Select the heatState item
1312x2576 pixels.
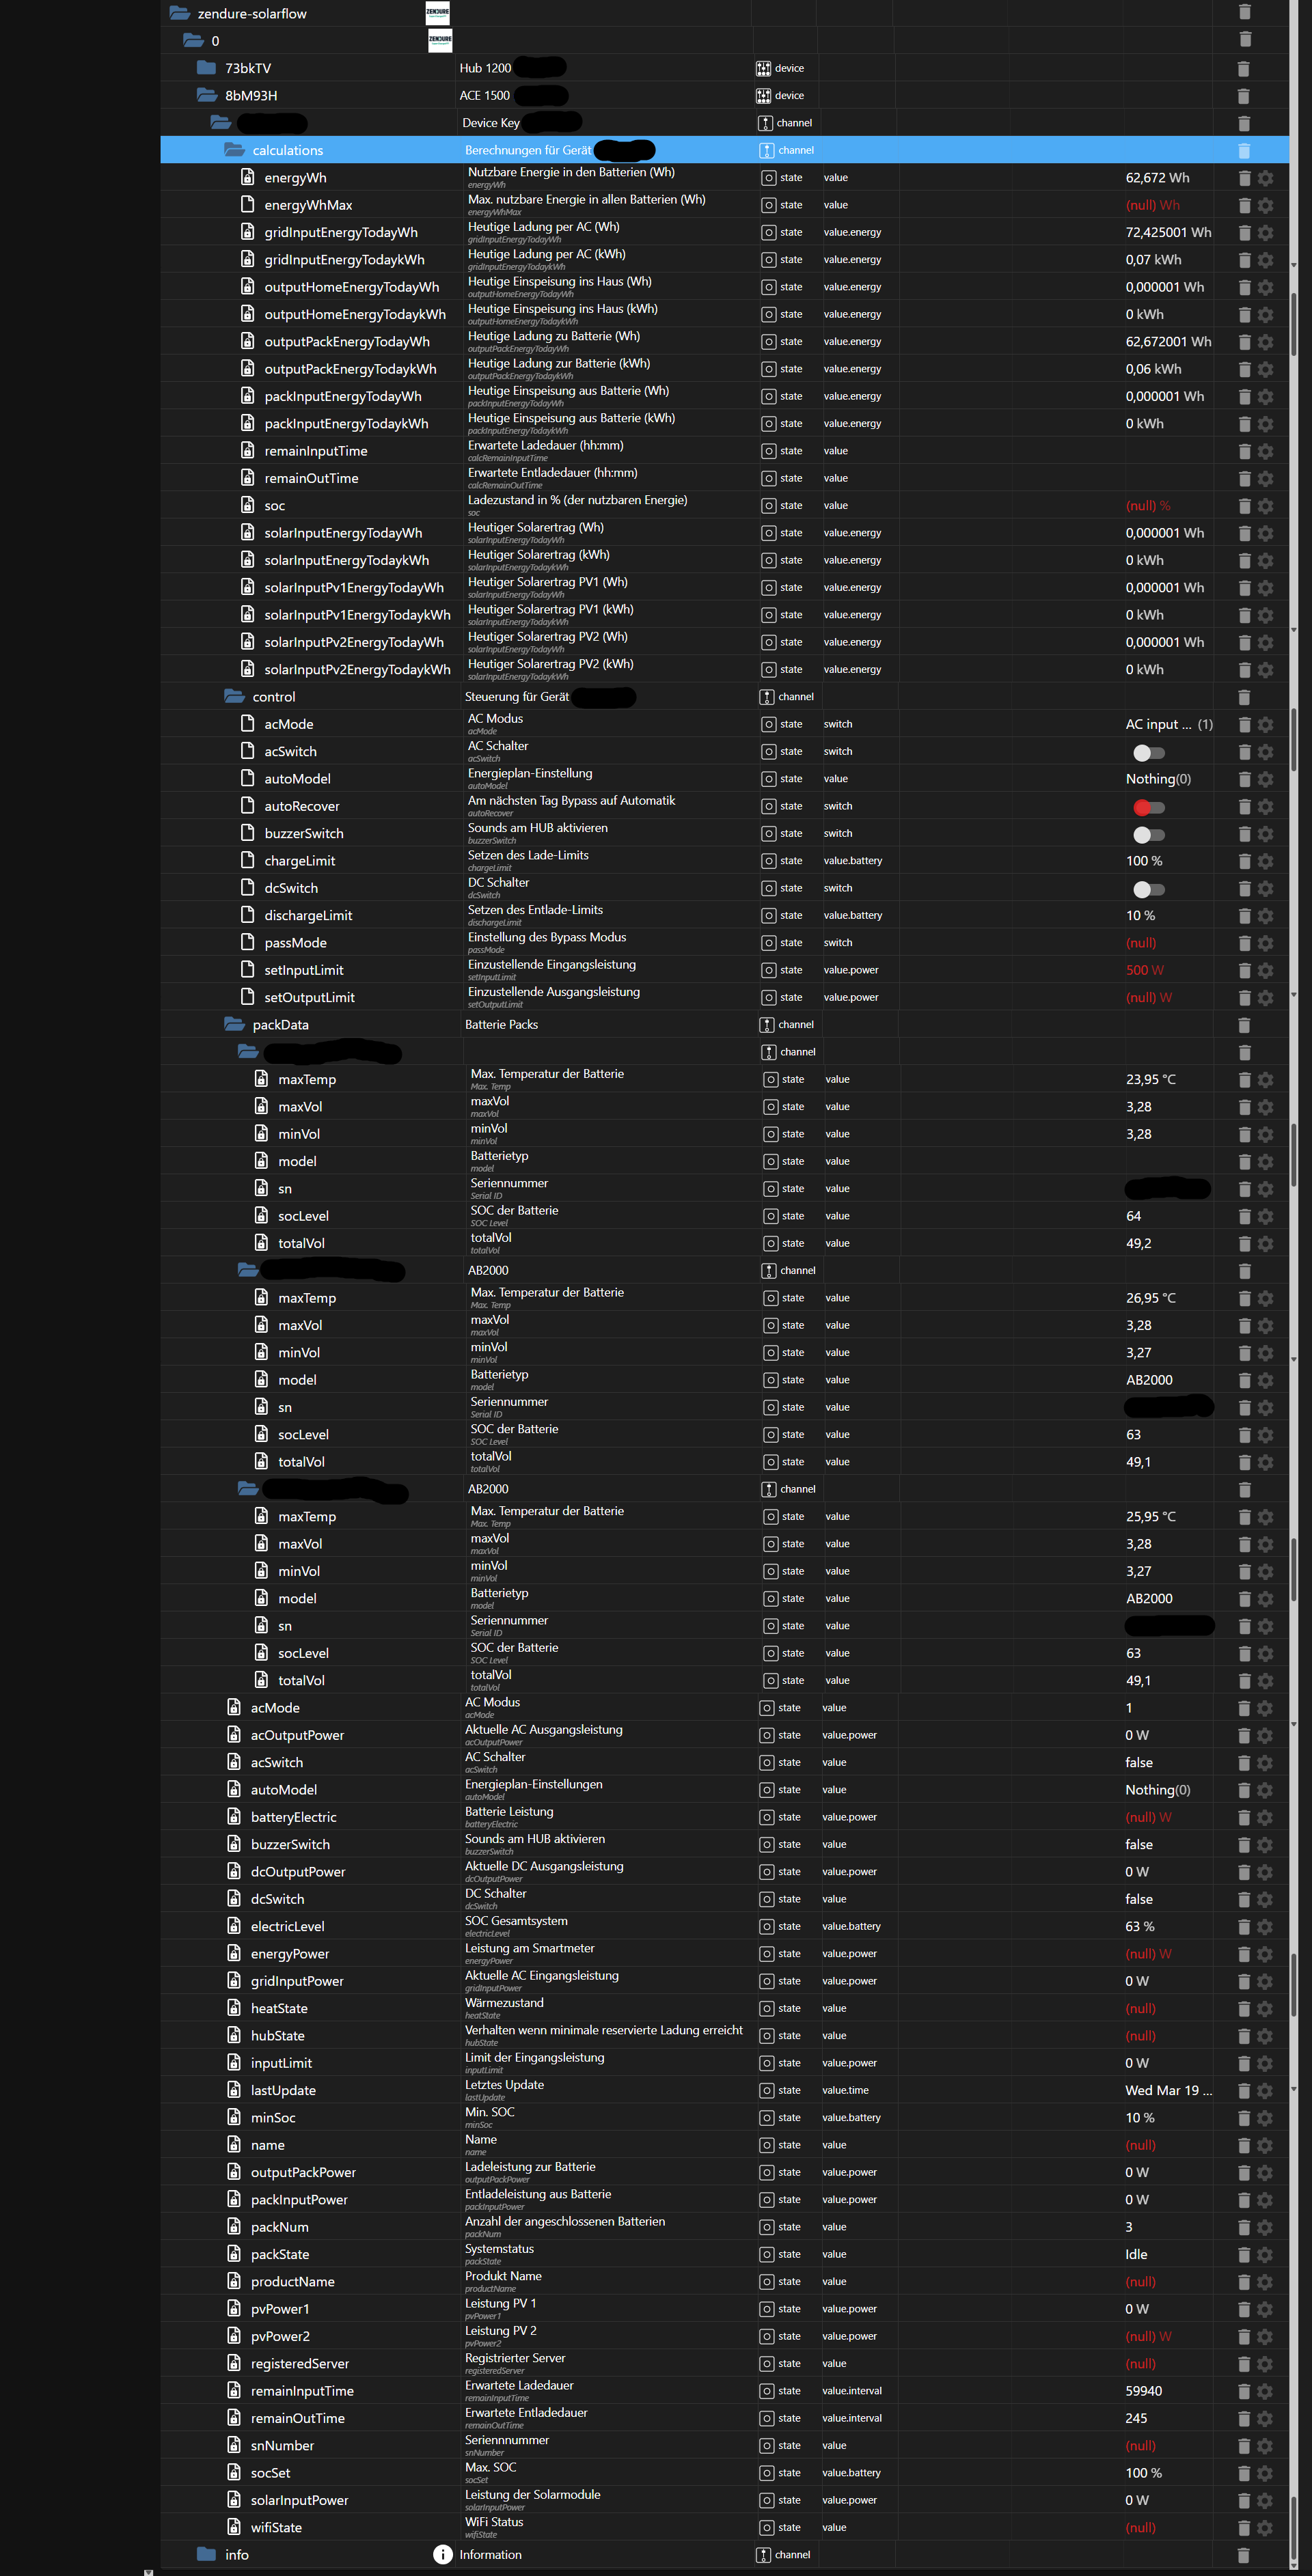coord(279,2008)
